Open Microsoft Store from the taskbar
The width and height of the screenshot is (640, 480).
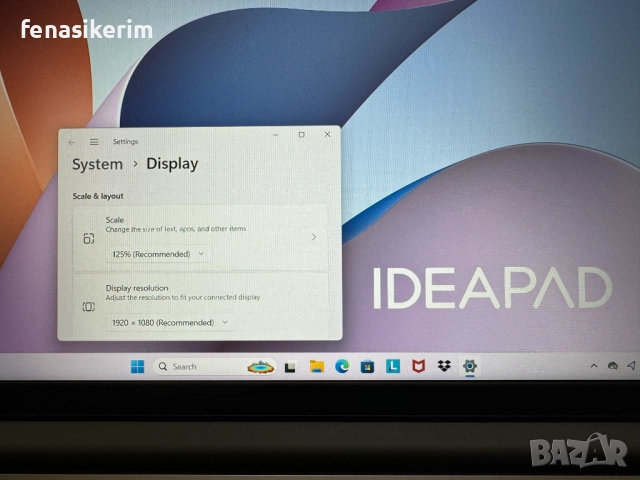tap(367, 367)
